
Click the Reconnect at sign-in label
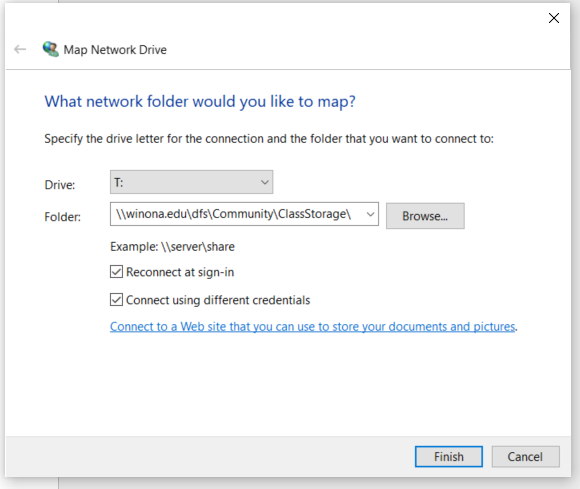coord(180,272)
